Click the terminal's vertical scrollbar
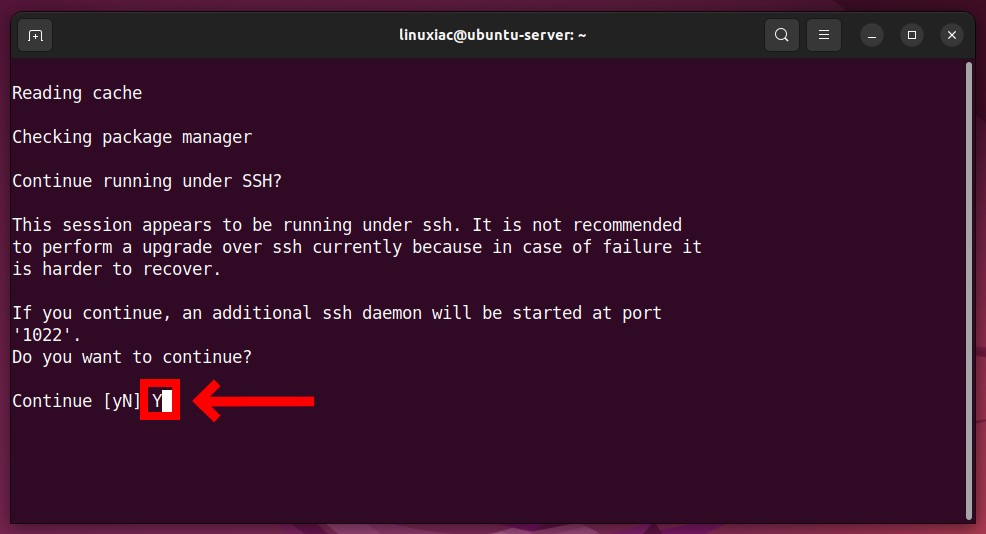This screenshot has height=534, width=986. (969, 291)
